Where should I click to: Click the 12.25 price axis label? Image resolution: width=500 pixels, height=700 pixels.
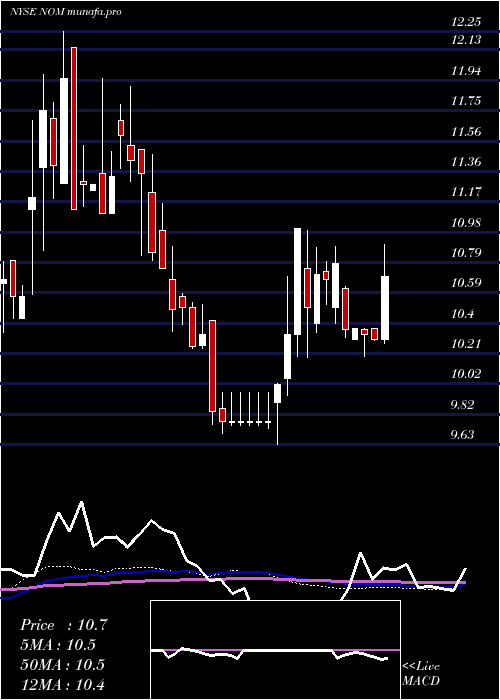[466, 21]
